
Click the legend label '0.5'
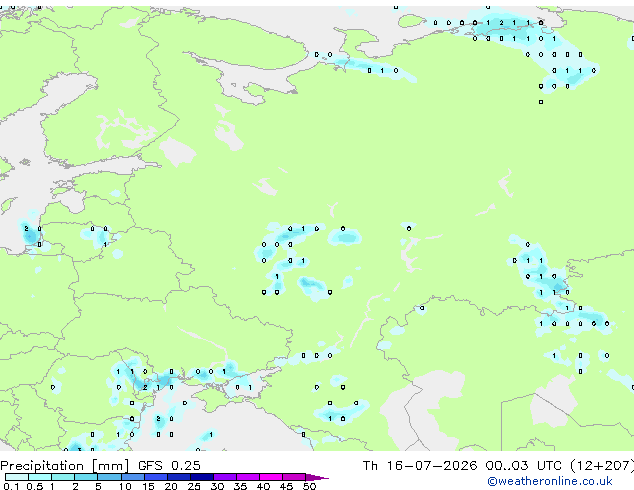35,486
